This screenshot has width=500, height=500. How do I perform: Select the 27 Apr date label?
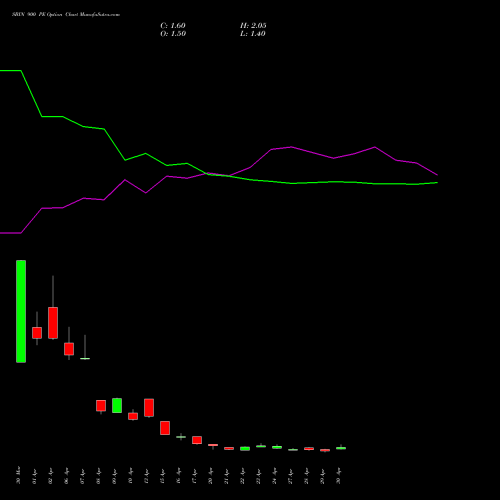pos(290,476)
